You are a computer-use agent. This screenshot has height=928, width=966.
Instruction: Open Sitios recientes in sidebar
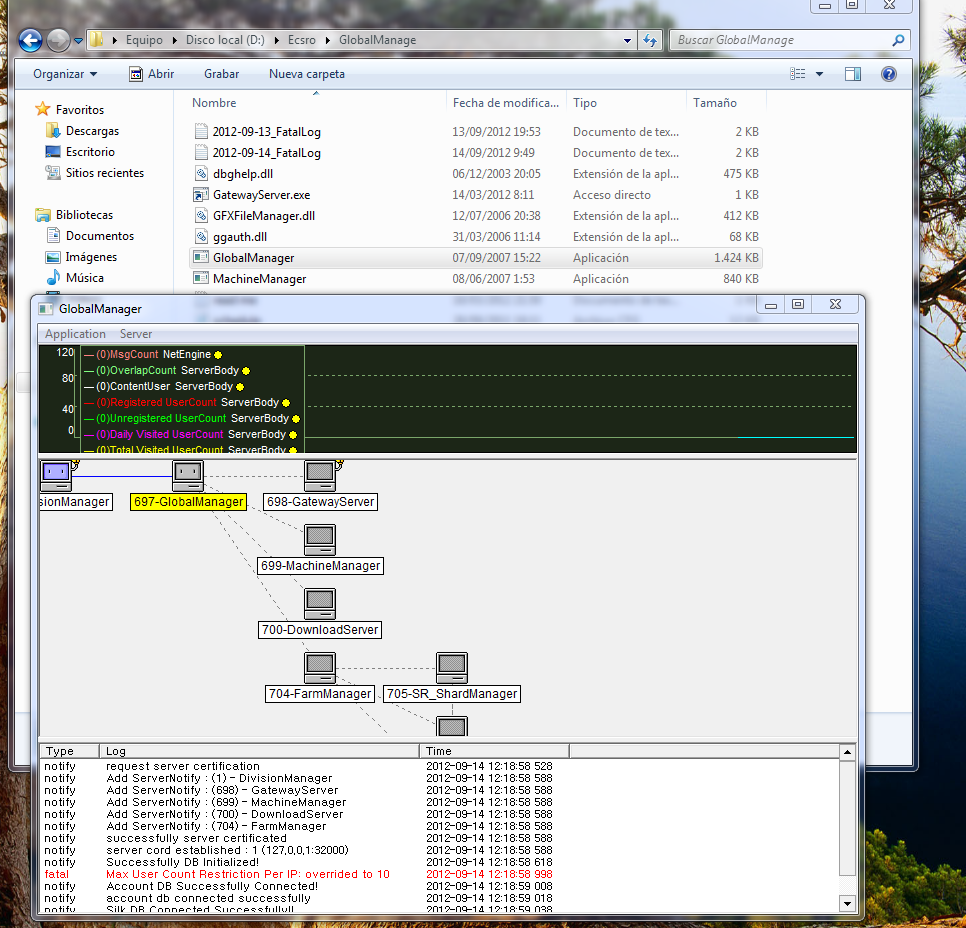pos(95,173)
